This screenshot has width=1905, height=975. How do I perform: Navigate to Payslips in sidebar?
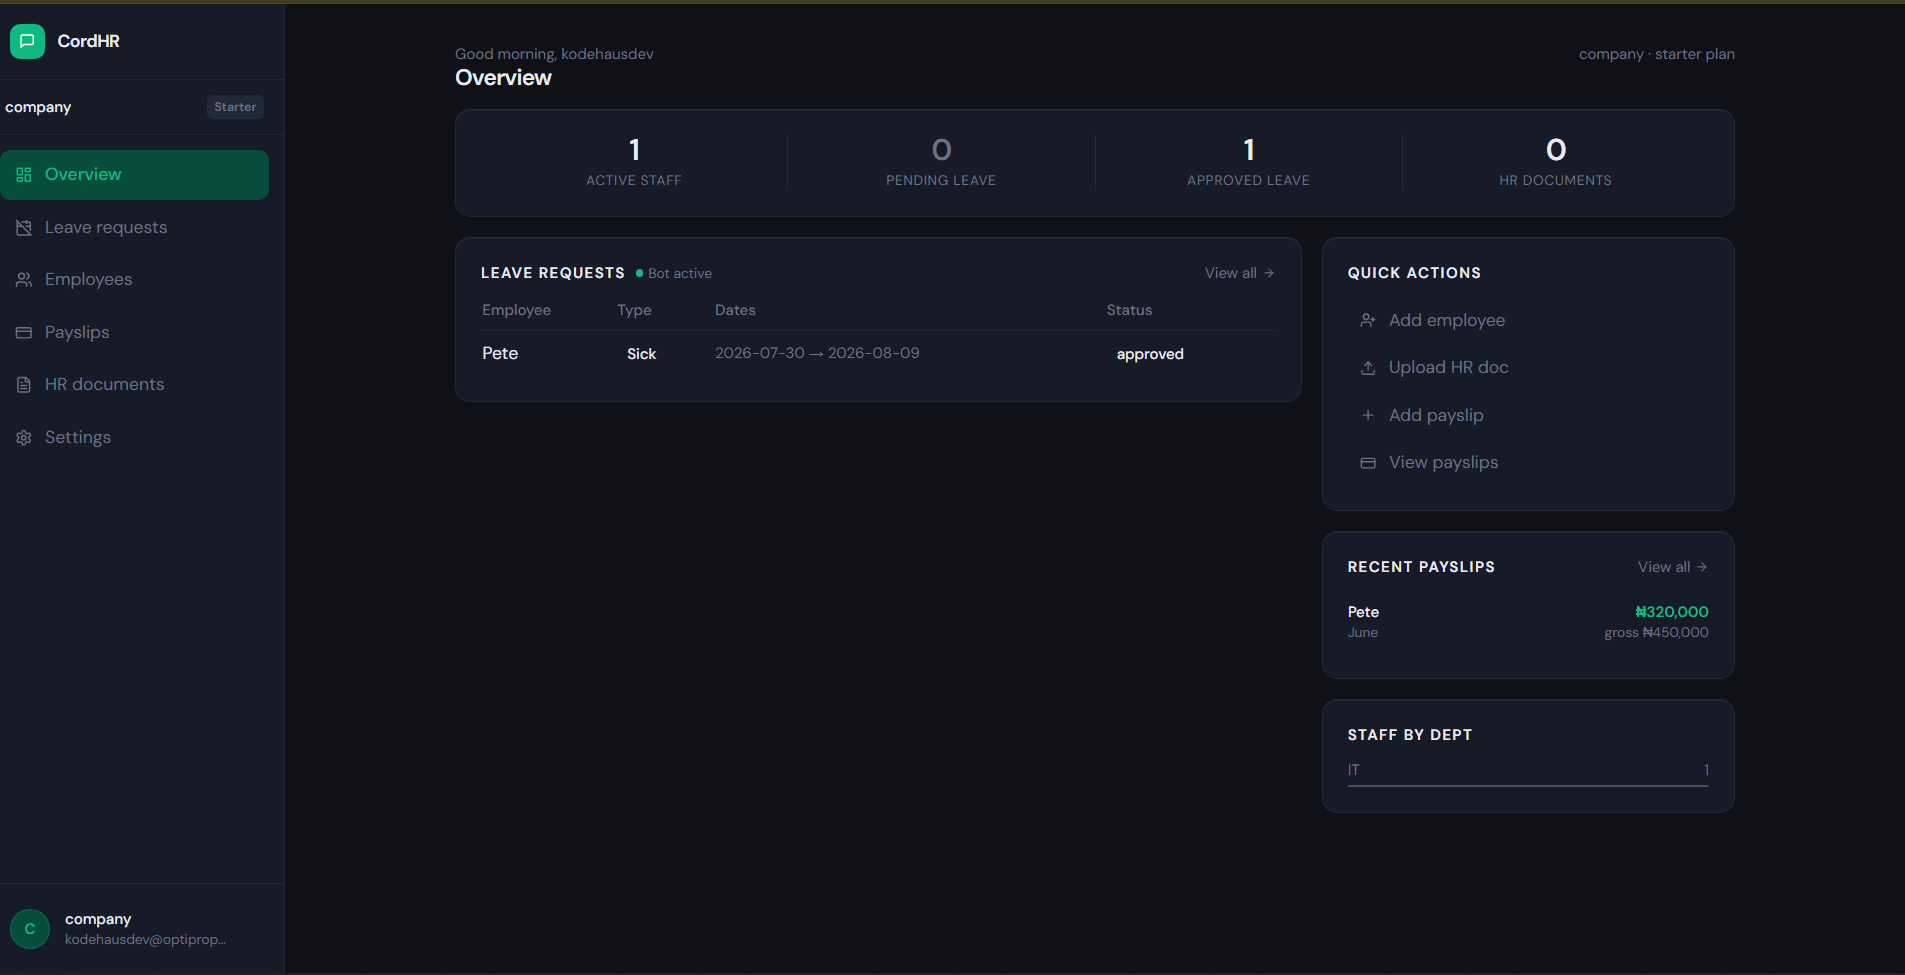(x=135, y=332)
